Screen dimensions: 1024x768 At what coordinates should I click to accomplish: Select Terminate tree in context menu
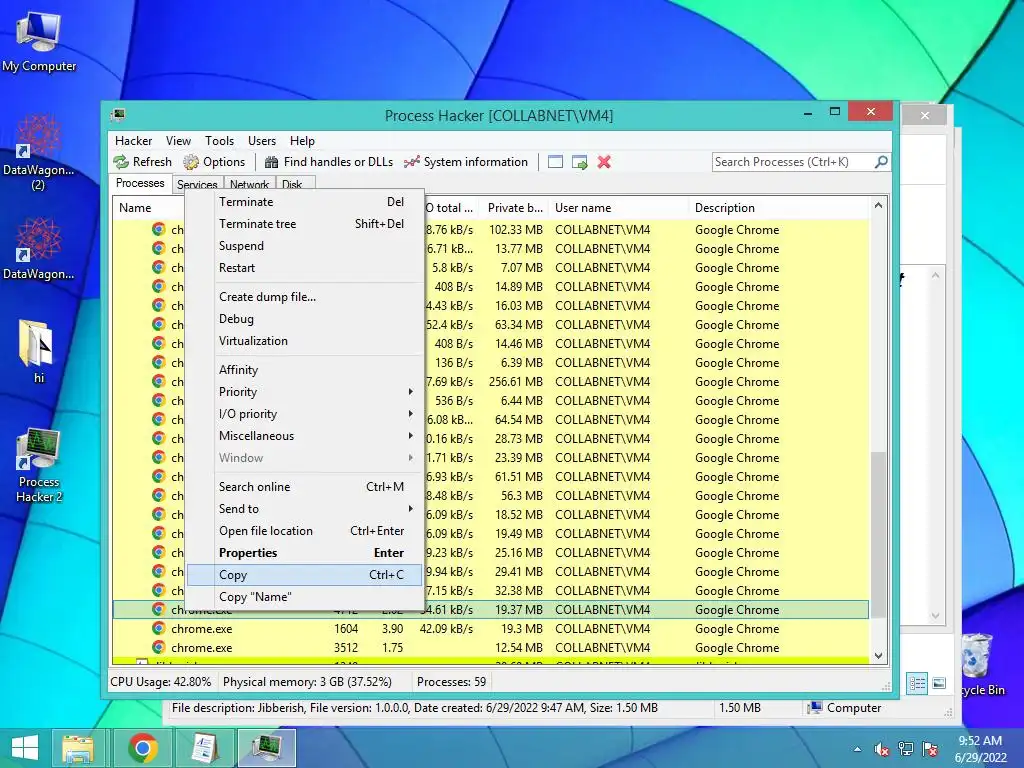305,223
